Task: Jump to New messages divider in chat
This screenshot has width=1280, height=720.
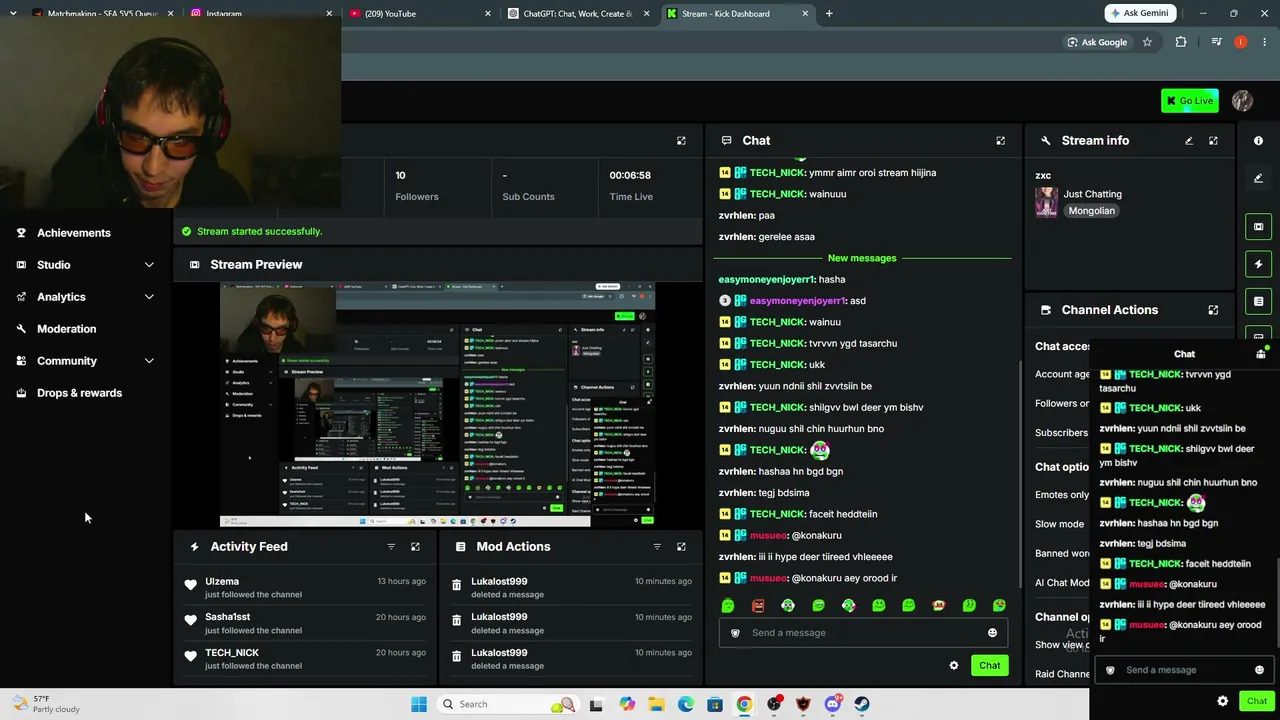Action: click(x=862, y=258)
